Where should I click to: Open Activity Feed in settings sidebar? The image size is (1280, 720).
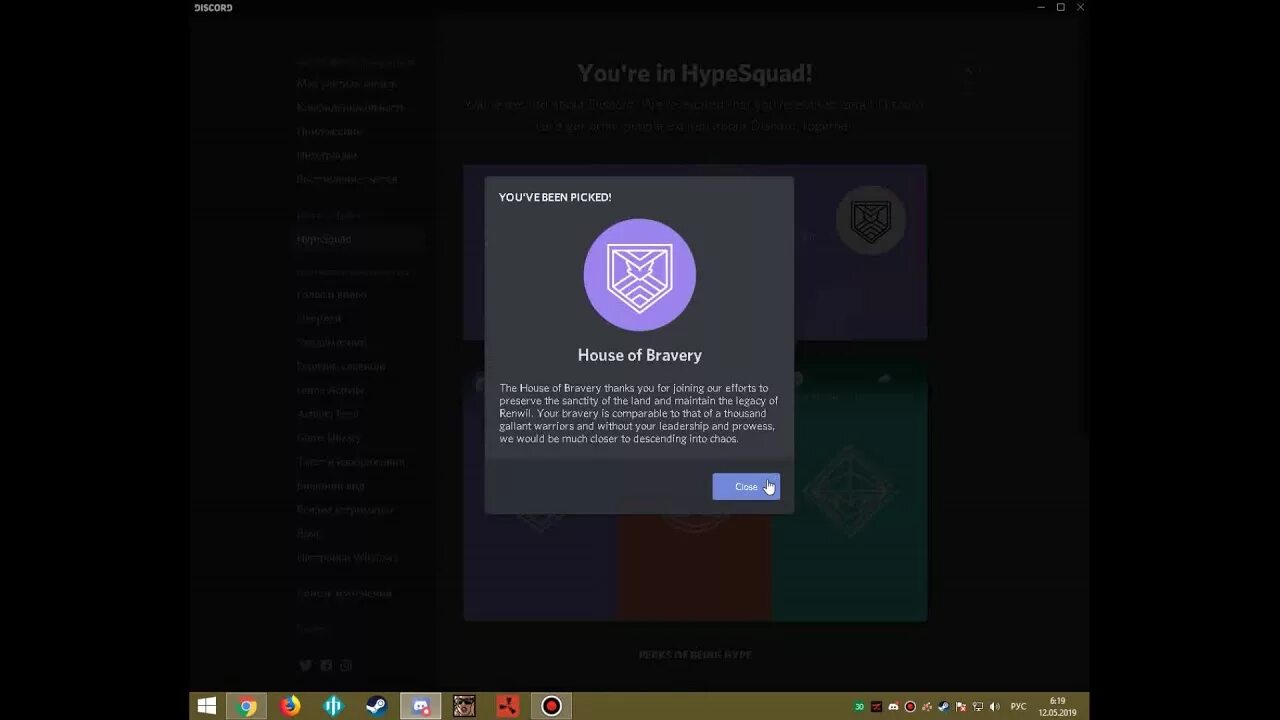pos(327,414)
